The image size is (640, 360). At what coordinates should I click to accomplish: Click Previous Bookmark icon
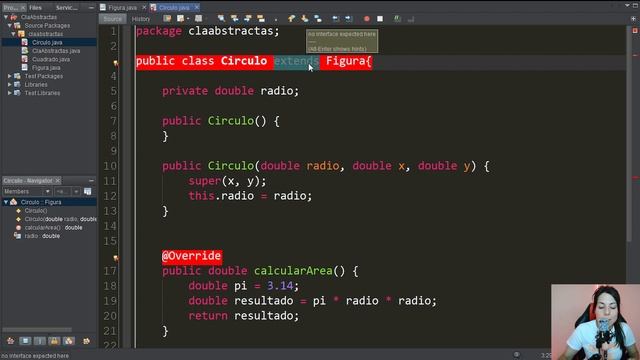291,19
